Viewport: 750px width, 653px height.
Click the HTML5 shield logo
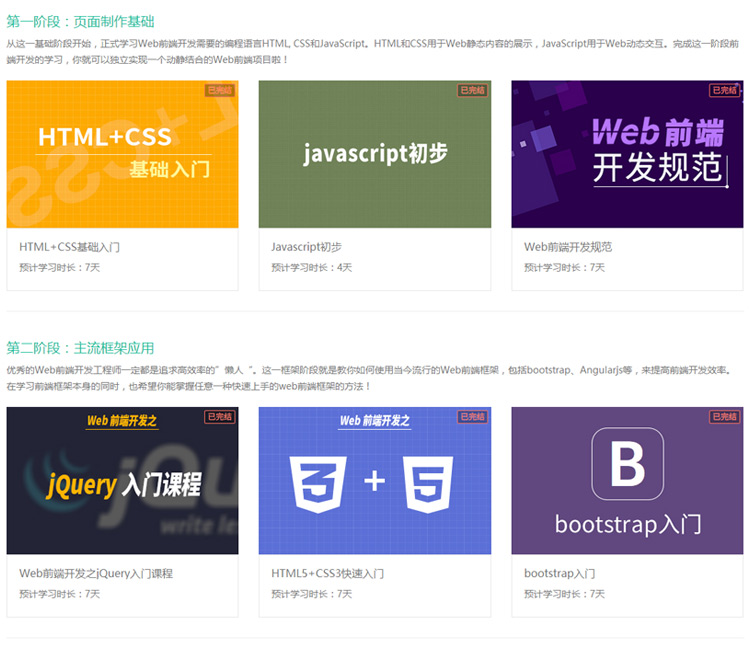[428, 484]
